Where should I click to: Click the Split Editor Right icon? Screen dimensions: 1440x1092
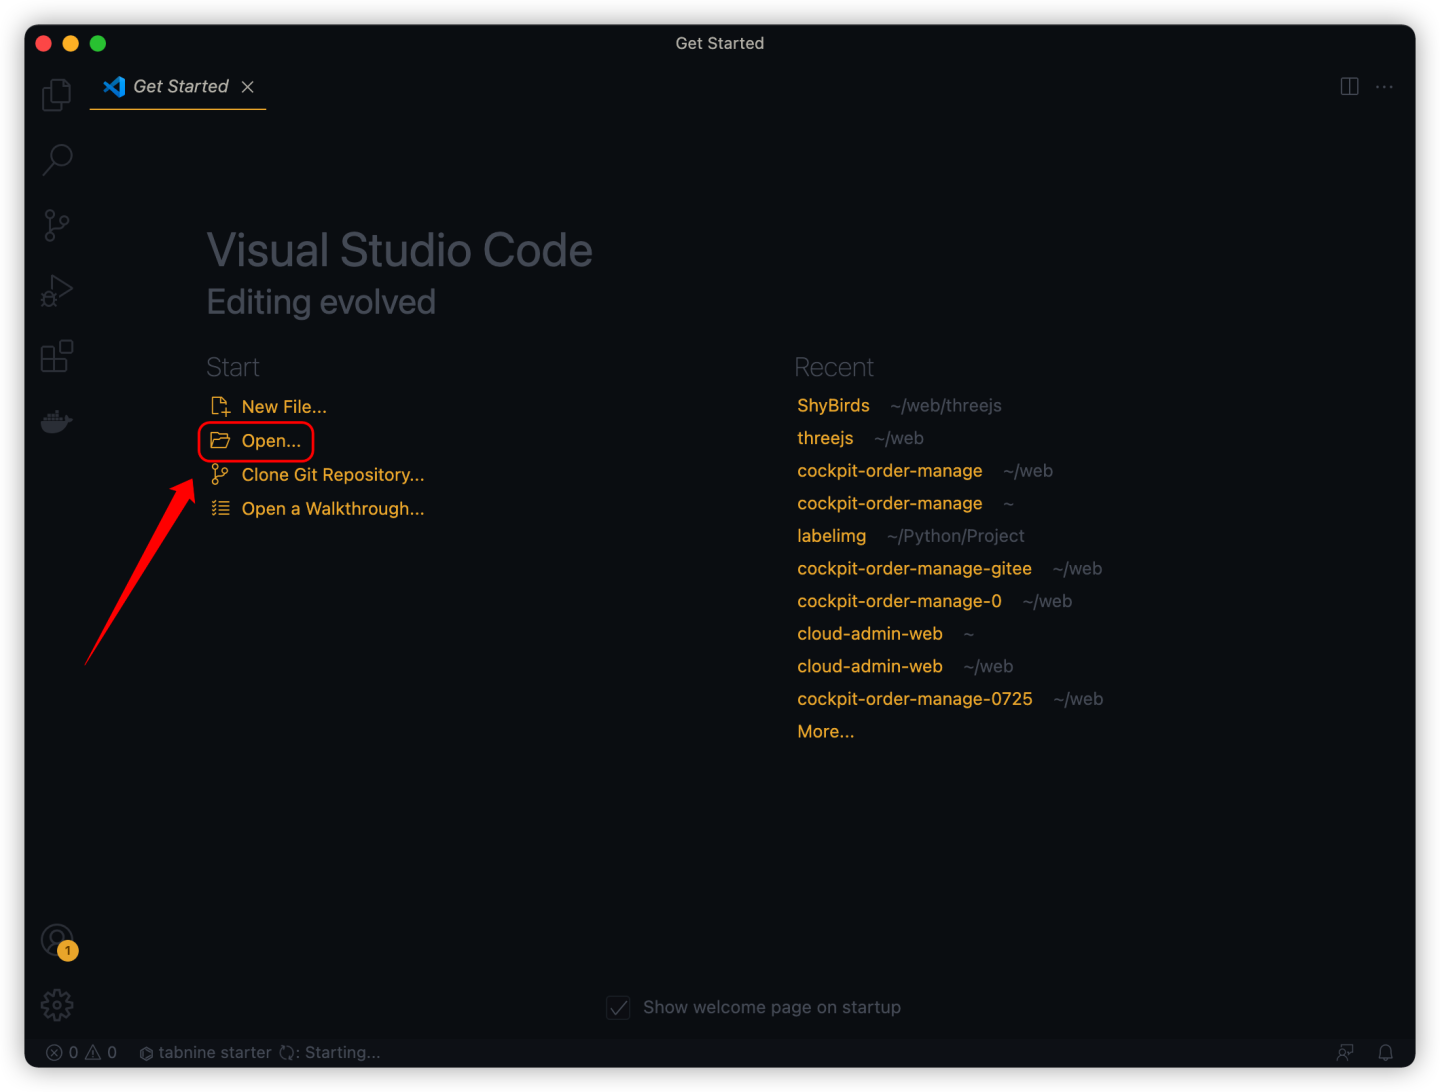[x=1349, y=87]
